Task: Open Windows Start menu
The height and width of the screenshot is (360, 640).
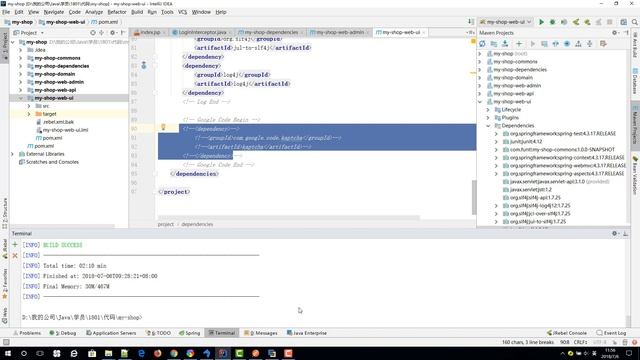Action: [7, 353]
